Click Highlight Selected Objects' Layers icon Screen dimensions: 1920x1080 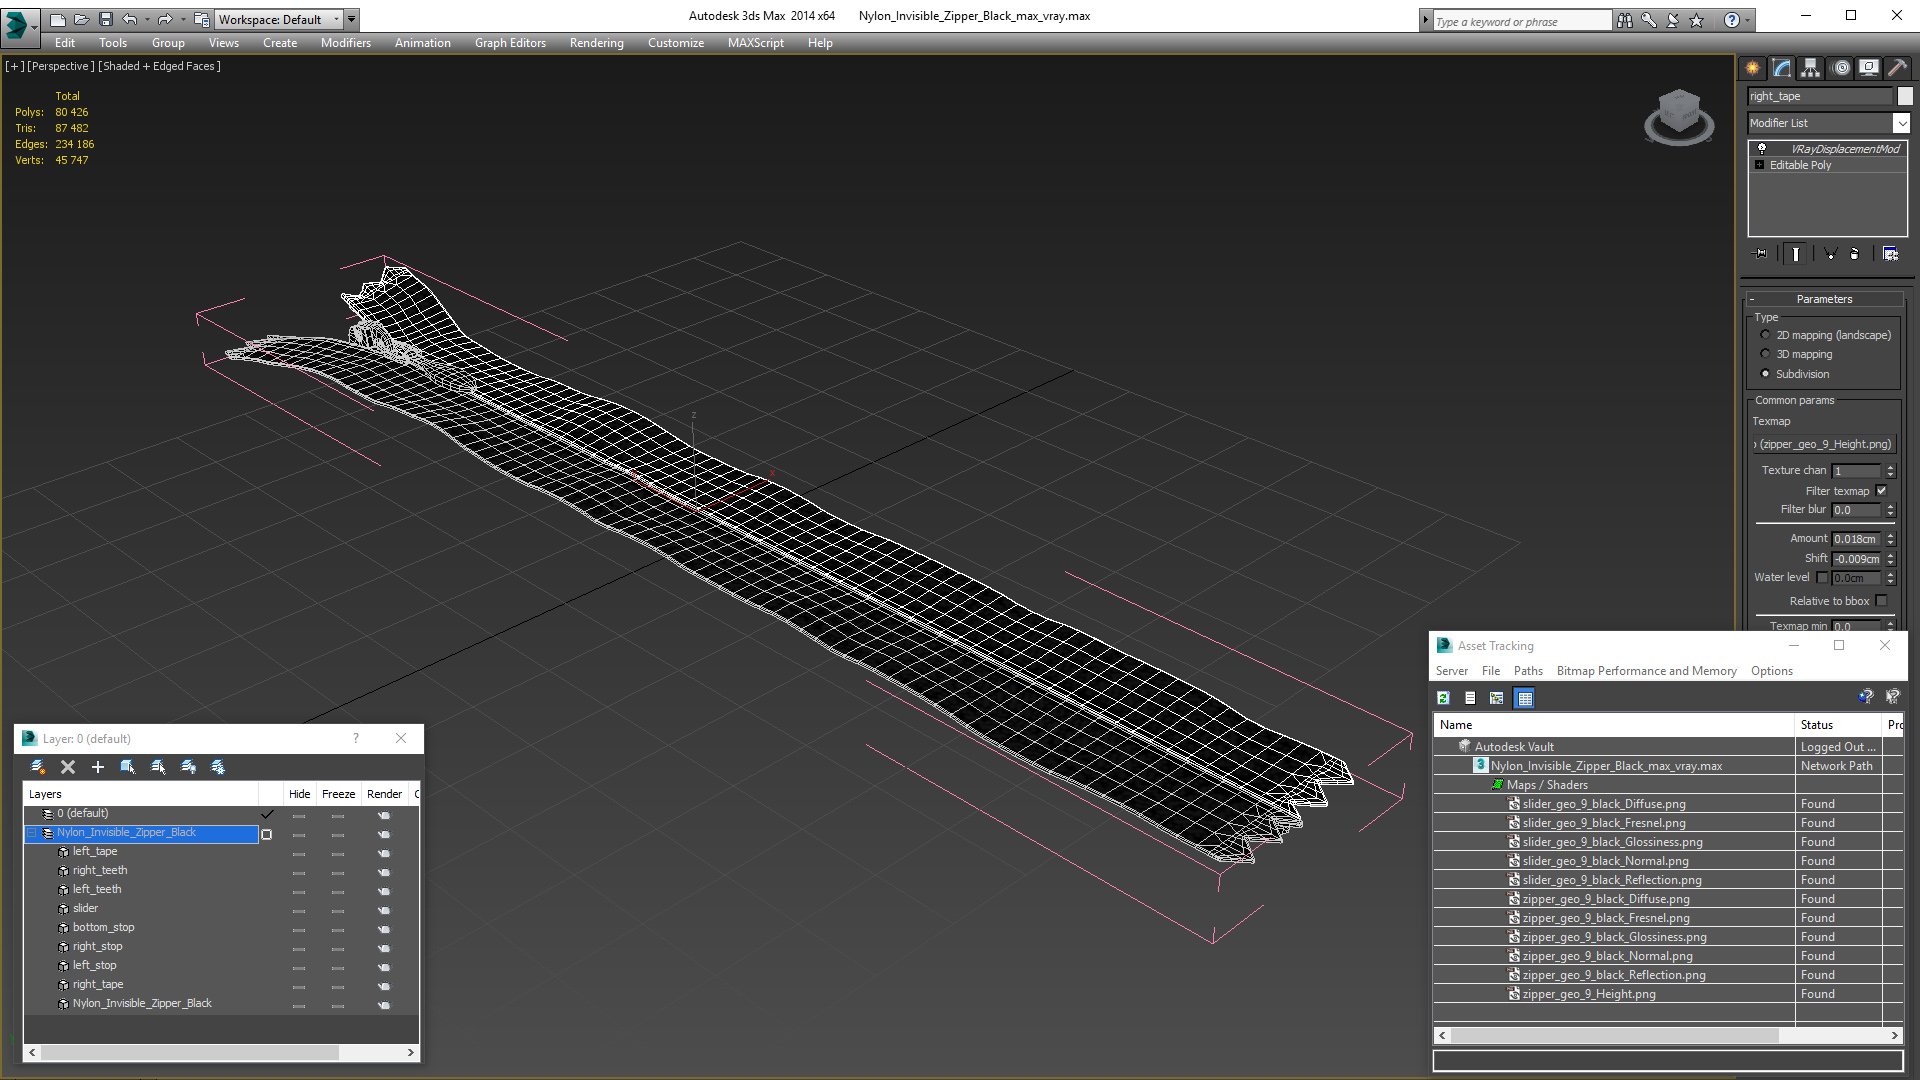(x=158, y=767)
